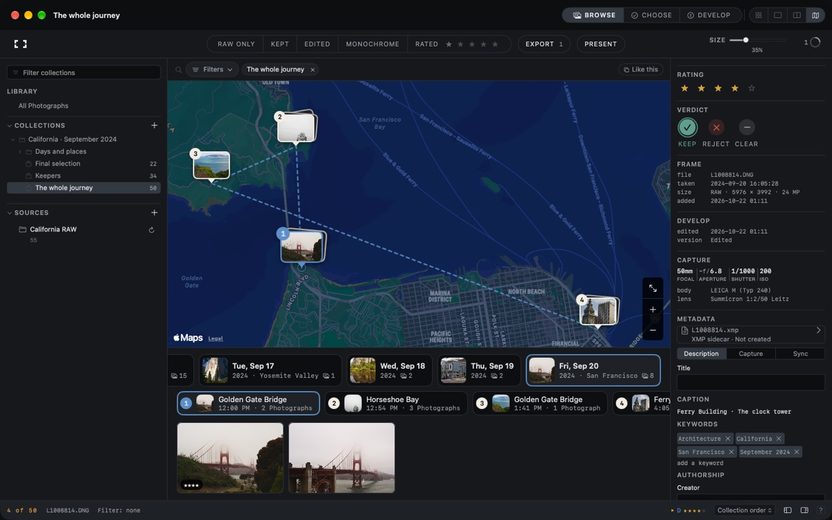Viewport: 832px width, 520px height.
Task: Switch to single image view layout
Action: point(777,15)
